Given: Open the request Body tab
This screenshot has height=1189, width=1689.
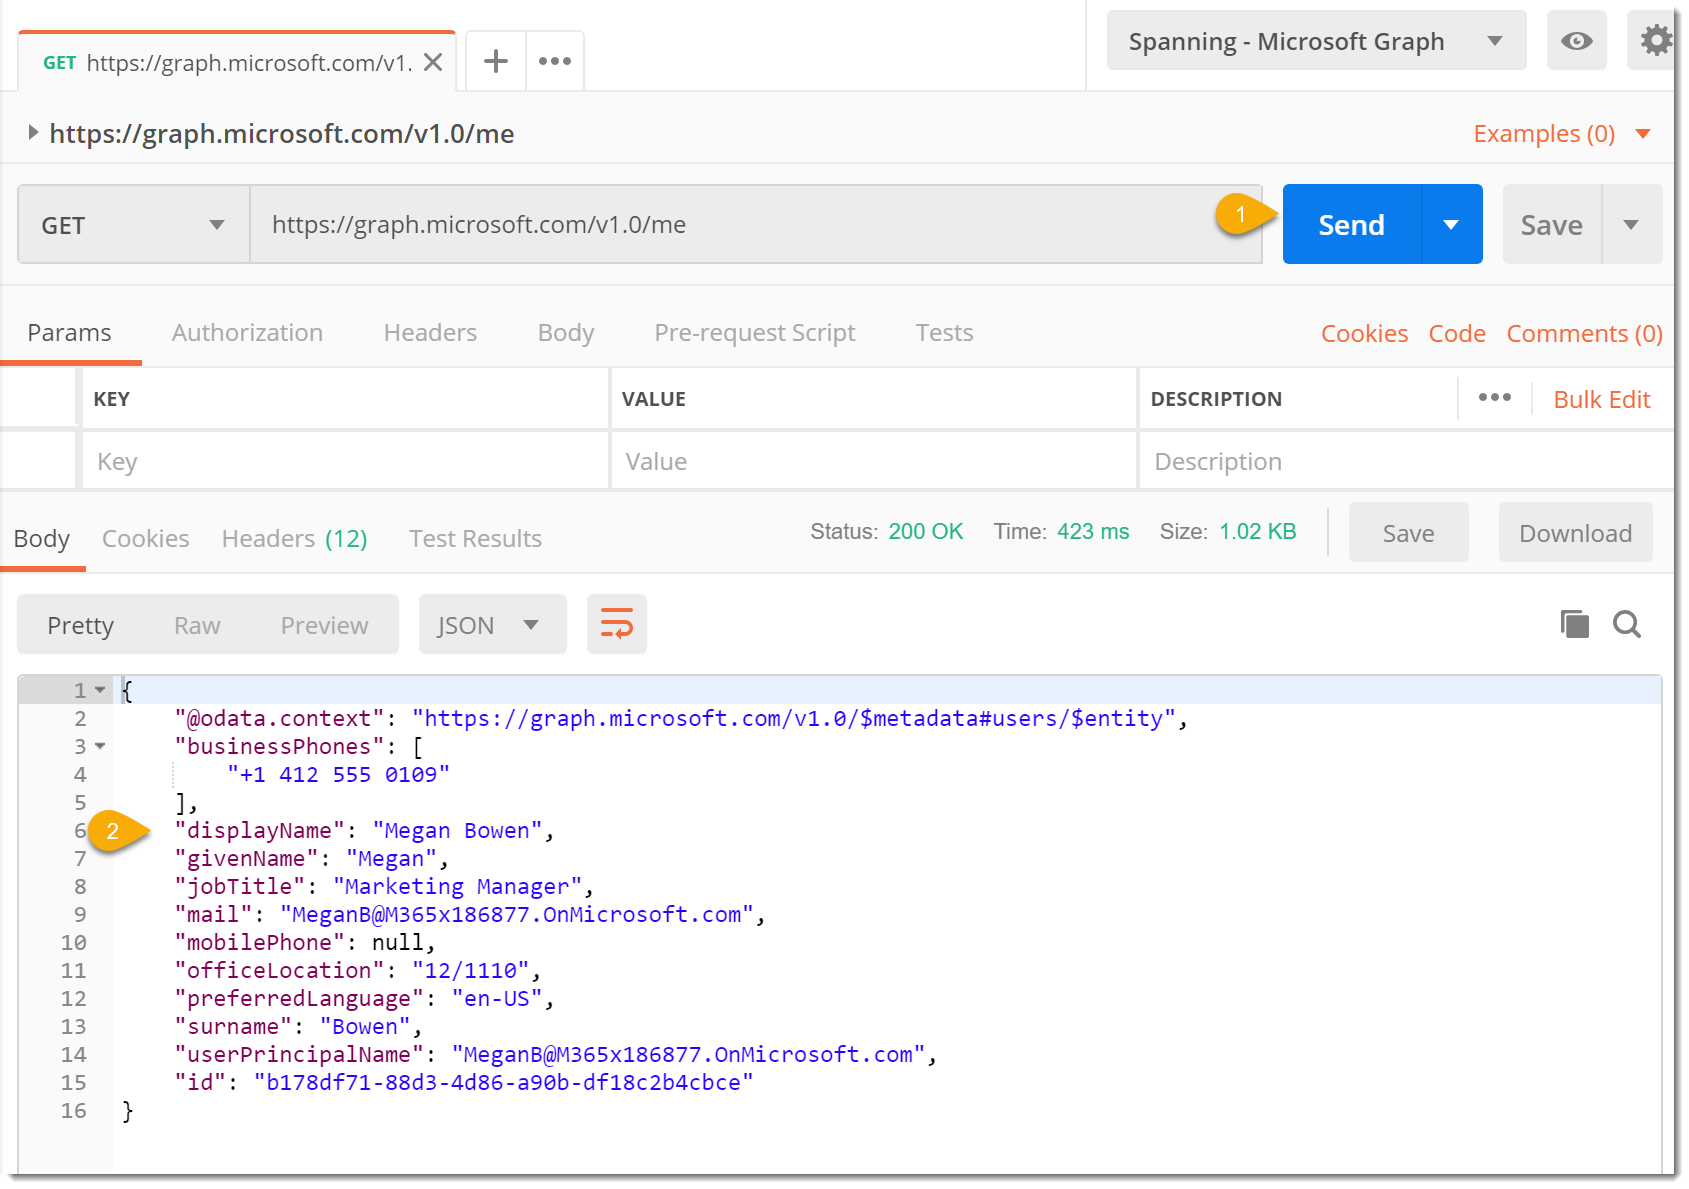Looking at the screenshot, I should click(x=566, y=333).
